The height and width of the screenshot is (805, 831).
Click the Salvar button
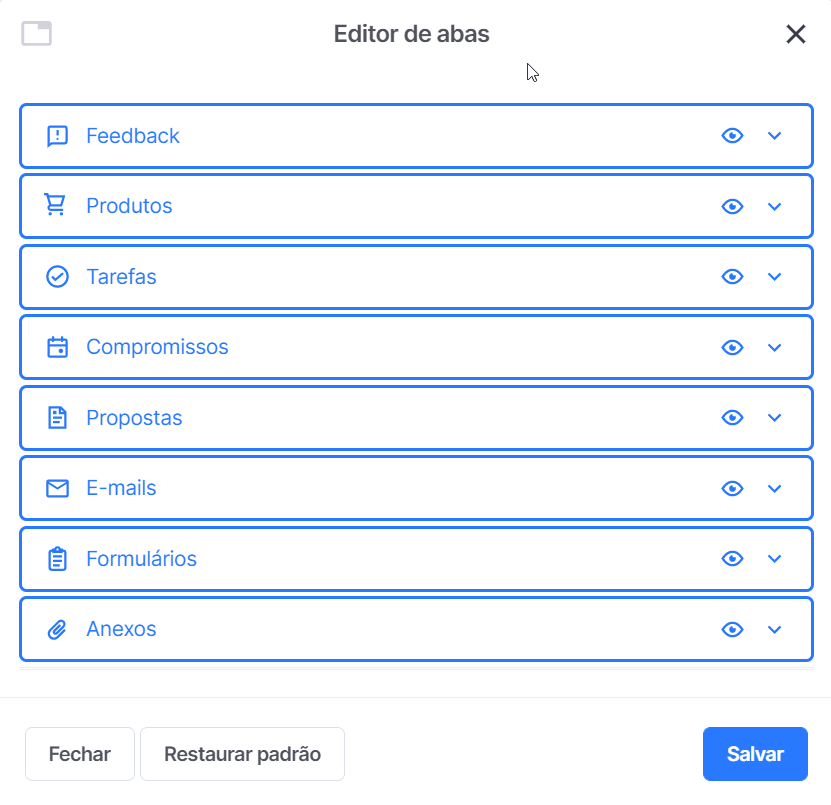point(755,754)
